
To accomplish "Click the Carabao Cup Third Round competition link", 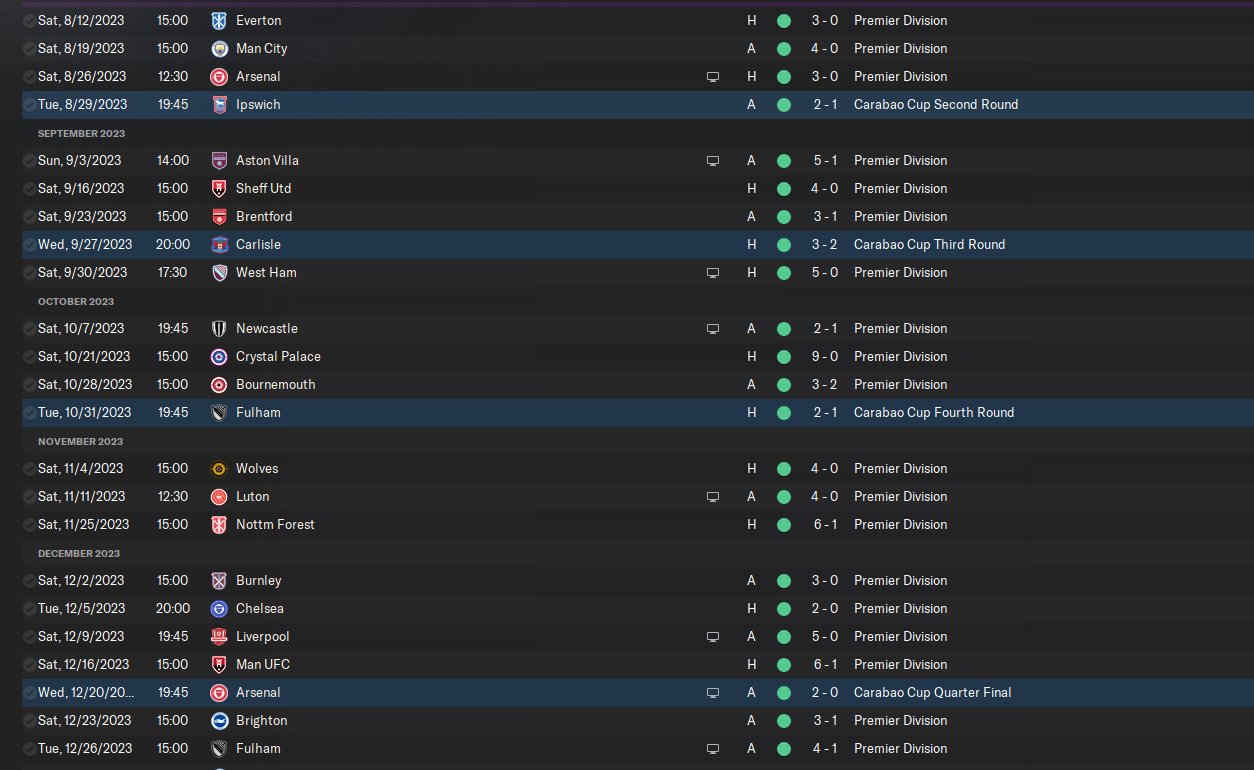I will point(929,244).
